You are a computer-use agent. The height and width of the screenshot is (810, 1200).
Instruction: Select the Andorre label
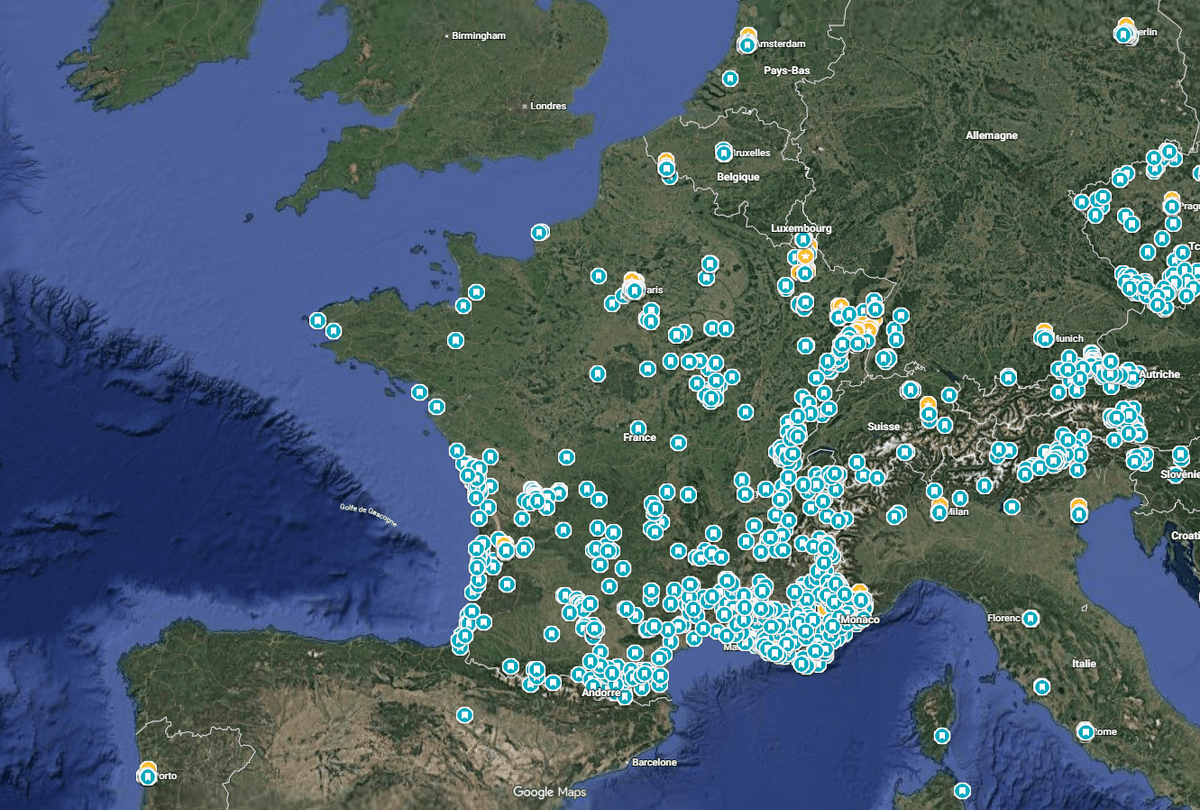pyautogui.click(x=602, y=692)
